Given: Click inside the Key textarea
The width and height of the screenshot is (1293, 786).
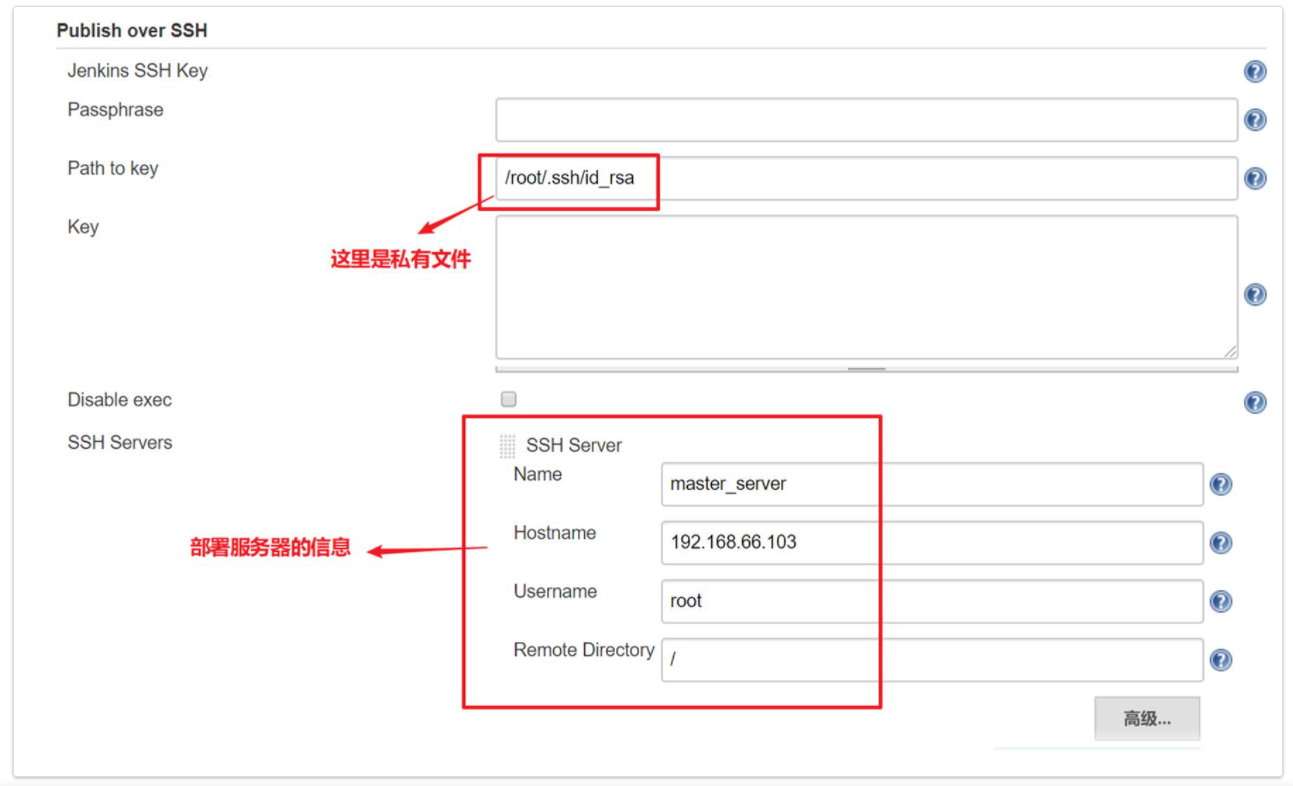Looking at the screenshot, I should [x=866, y=287].
